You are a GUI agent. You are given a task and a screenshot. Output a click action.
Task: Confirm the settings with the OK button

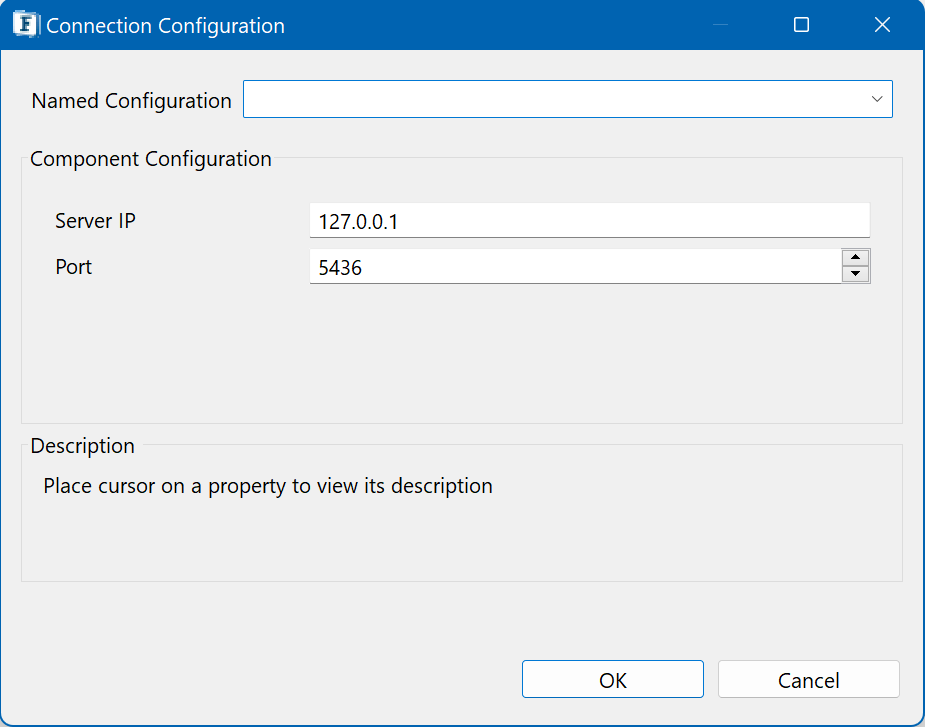[x=612, y=680]
